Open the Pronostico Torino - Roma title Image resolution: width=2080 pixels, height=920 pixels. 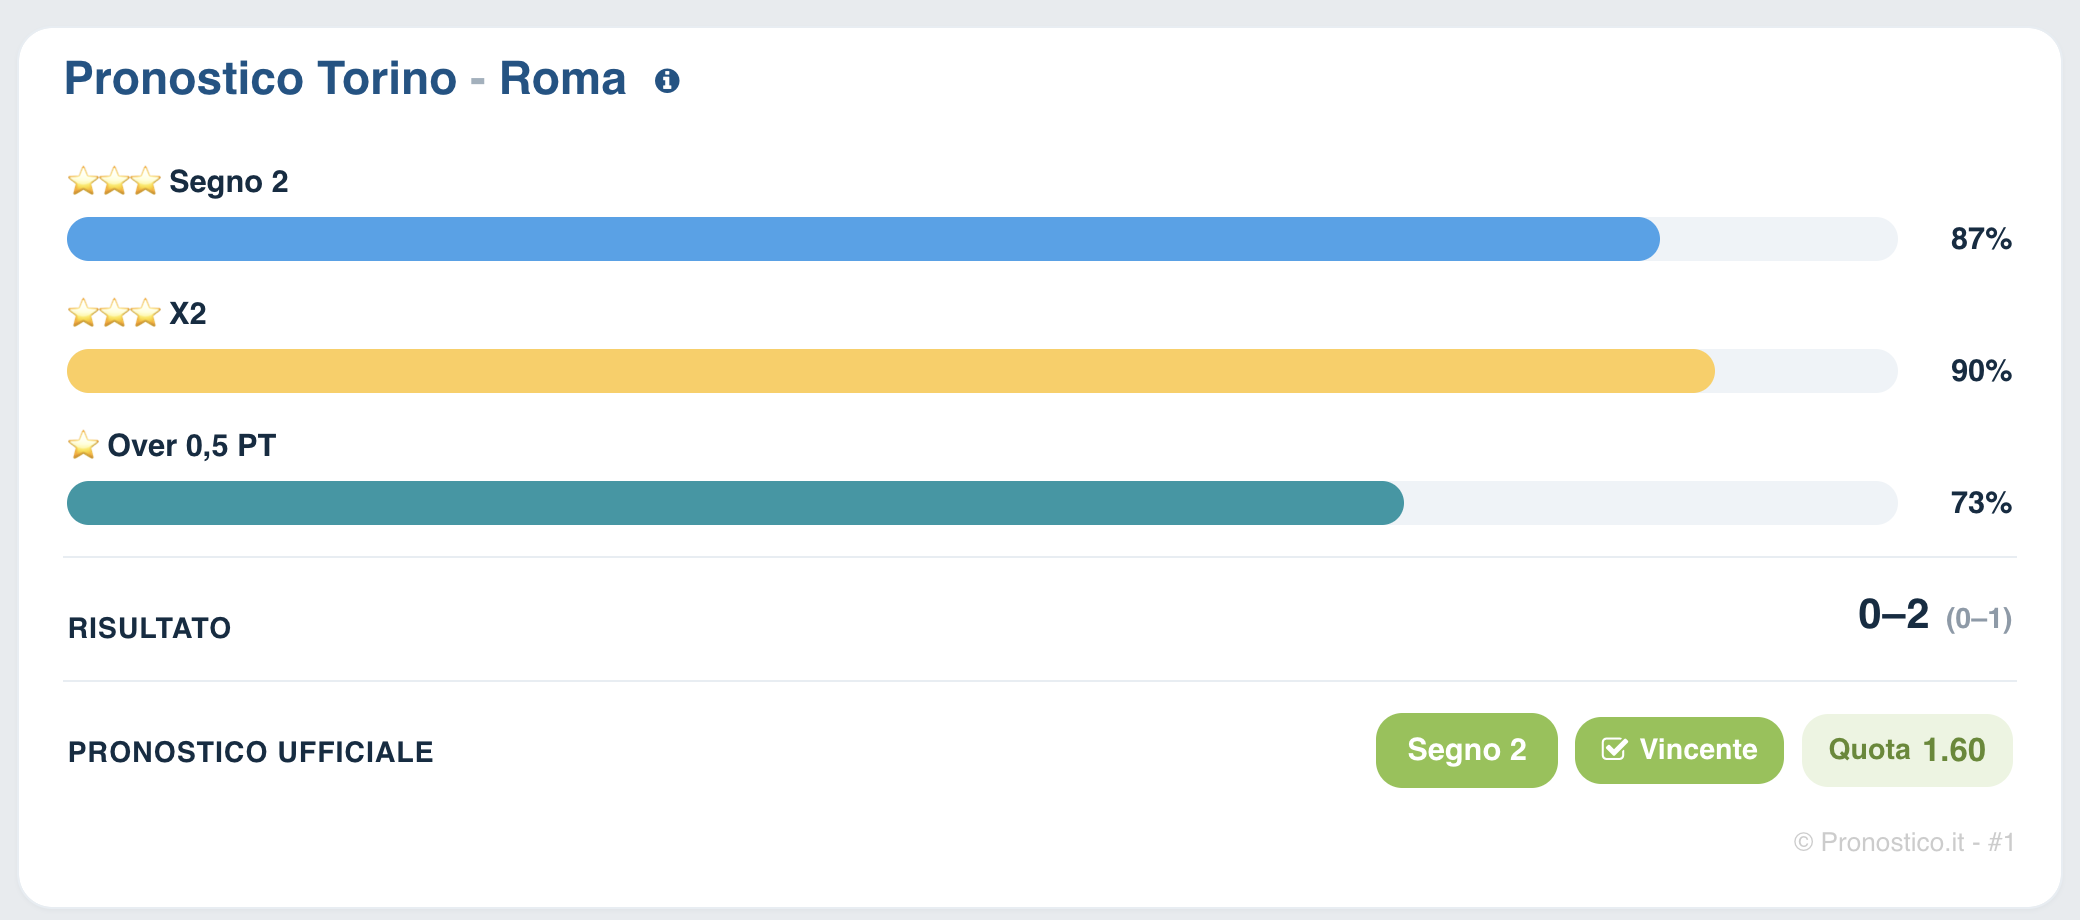click(x=345, y=78)
